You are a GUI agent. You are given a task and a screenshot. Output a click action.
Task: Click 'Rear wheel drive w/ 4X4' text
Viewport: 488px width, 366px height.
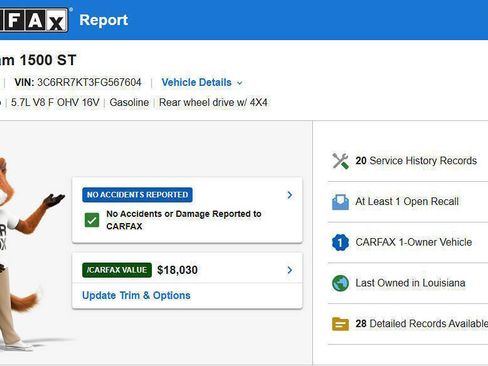213,102
